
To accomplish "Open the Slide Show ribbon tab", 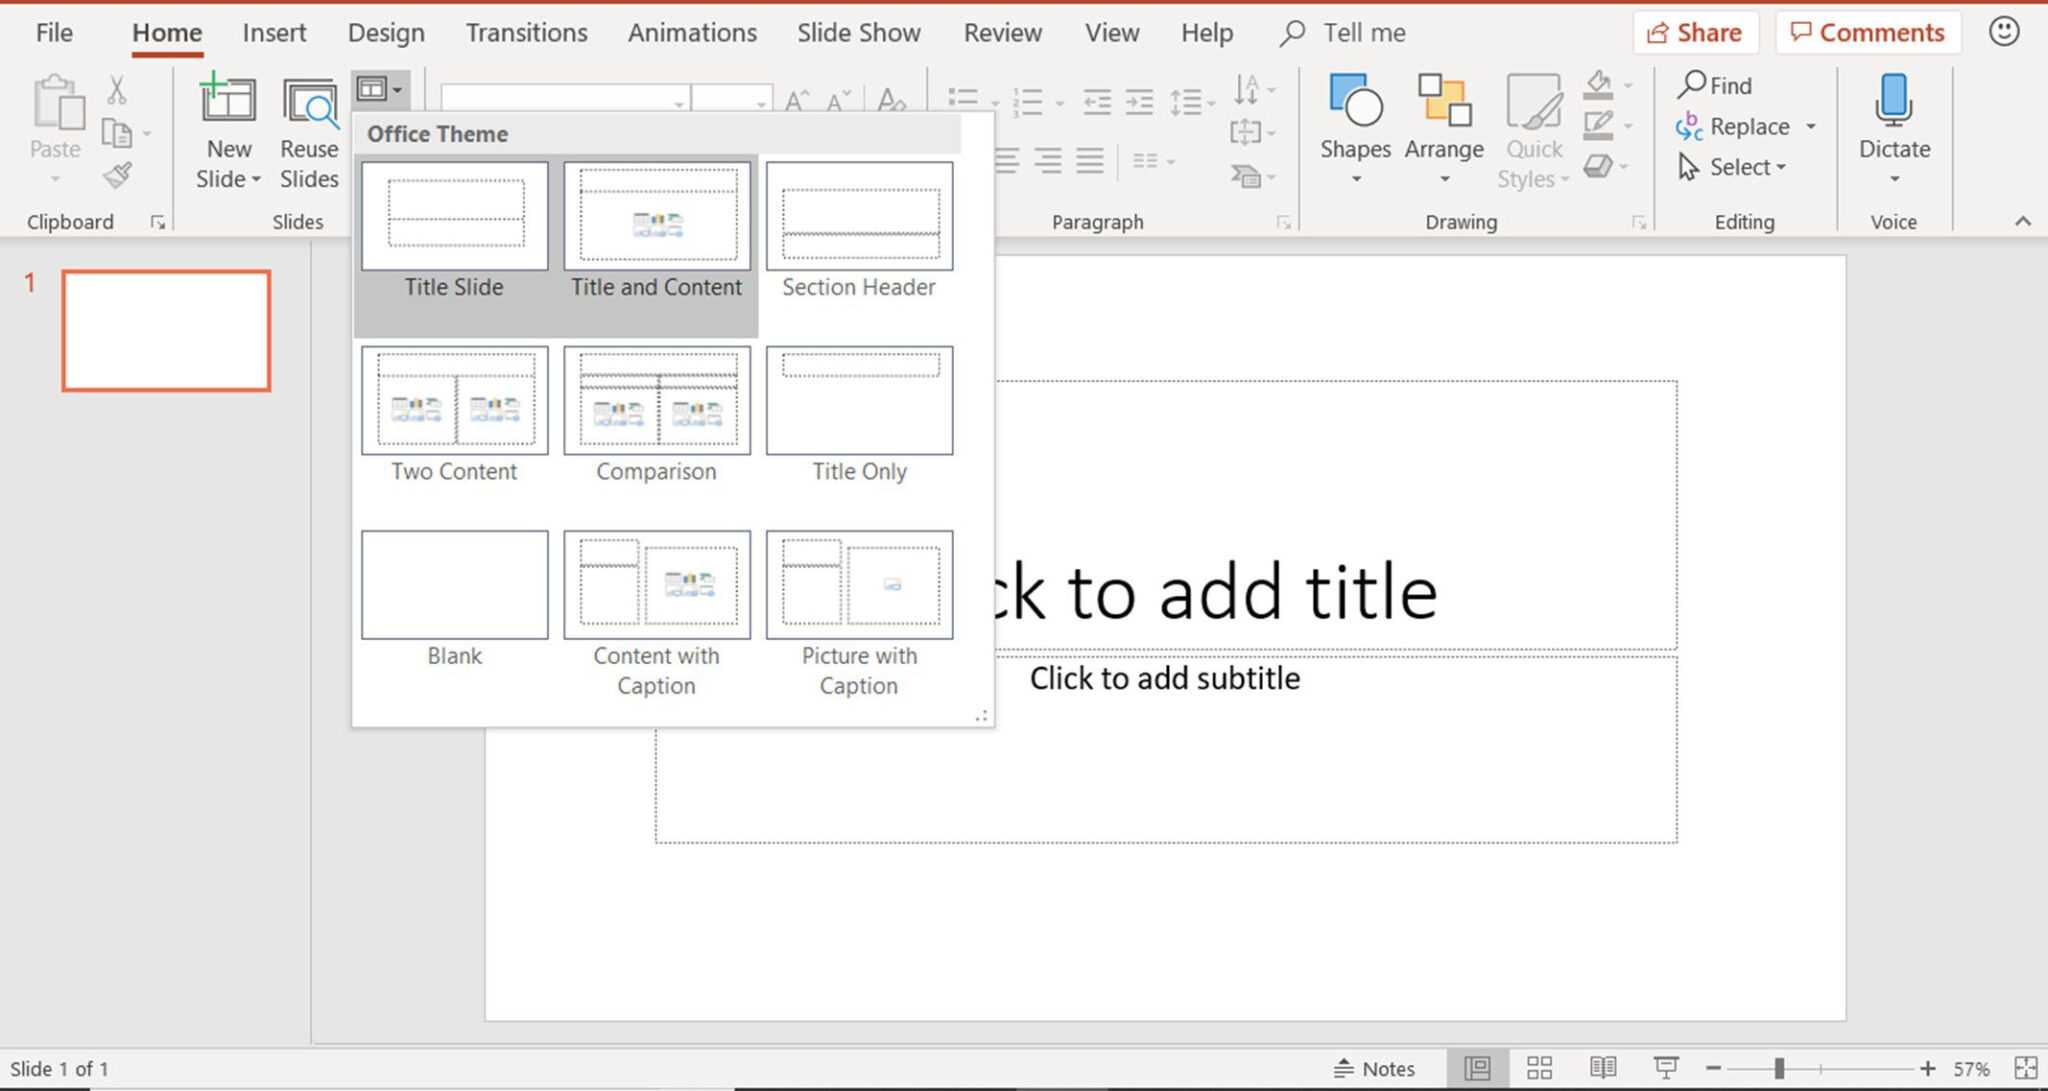I will click(x=858, y=32).
